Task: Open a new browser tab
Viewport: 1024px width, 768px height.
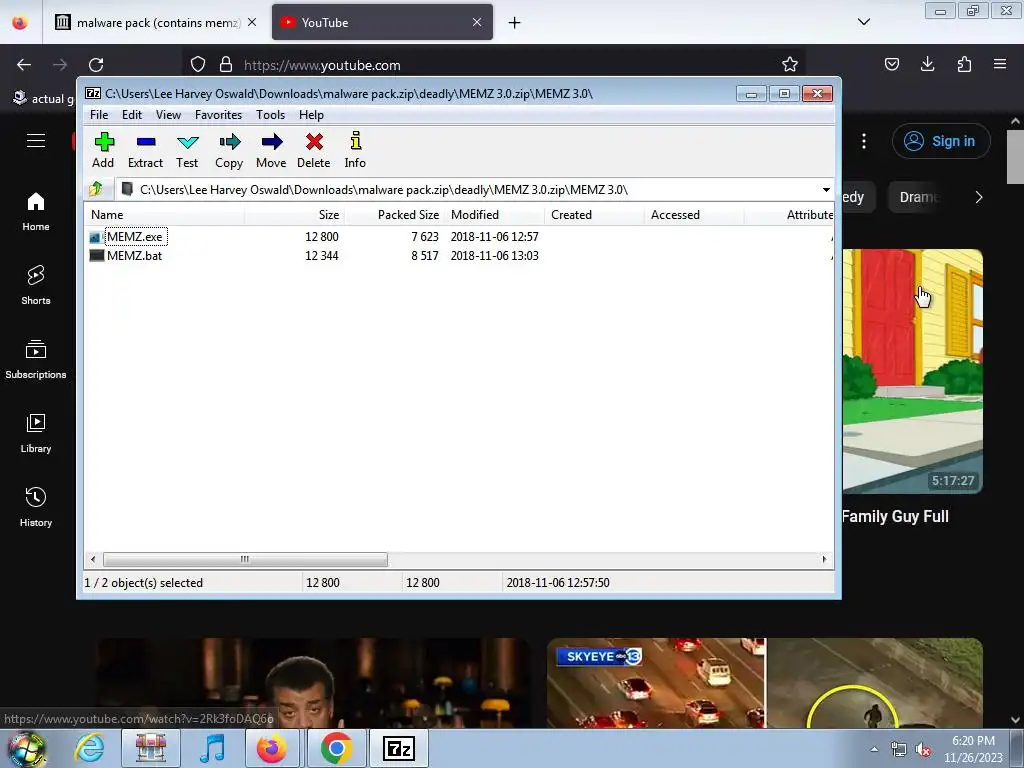Action: [515, 23]
